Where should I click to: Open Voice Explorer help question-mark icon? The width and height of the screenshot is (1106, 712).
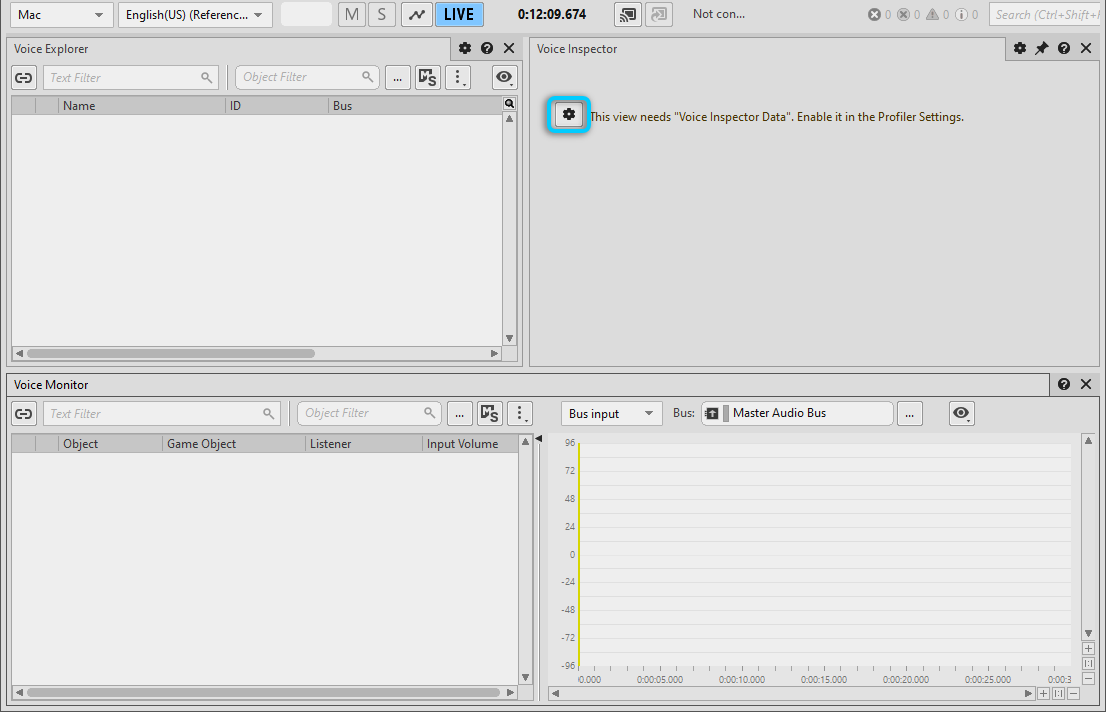pyautogui.click(x=487, y=49)
